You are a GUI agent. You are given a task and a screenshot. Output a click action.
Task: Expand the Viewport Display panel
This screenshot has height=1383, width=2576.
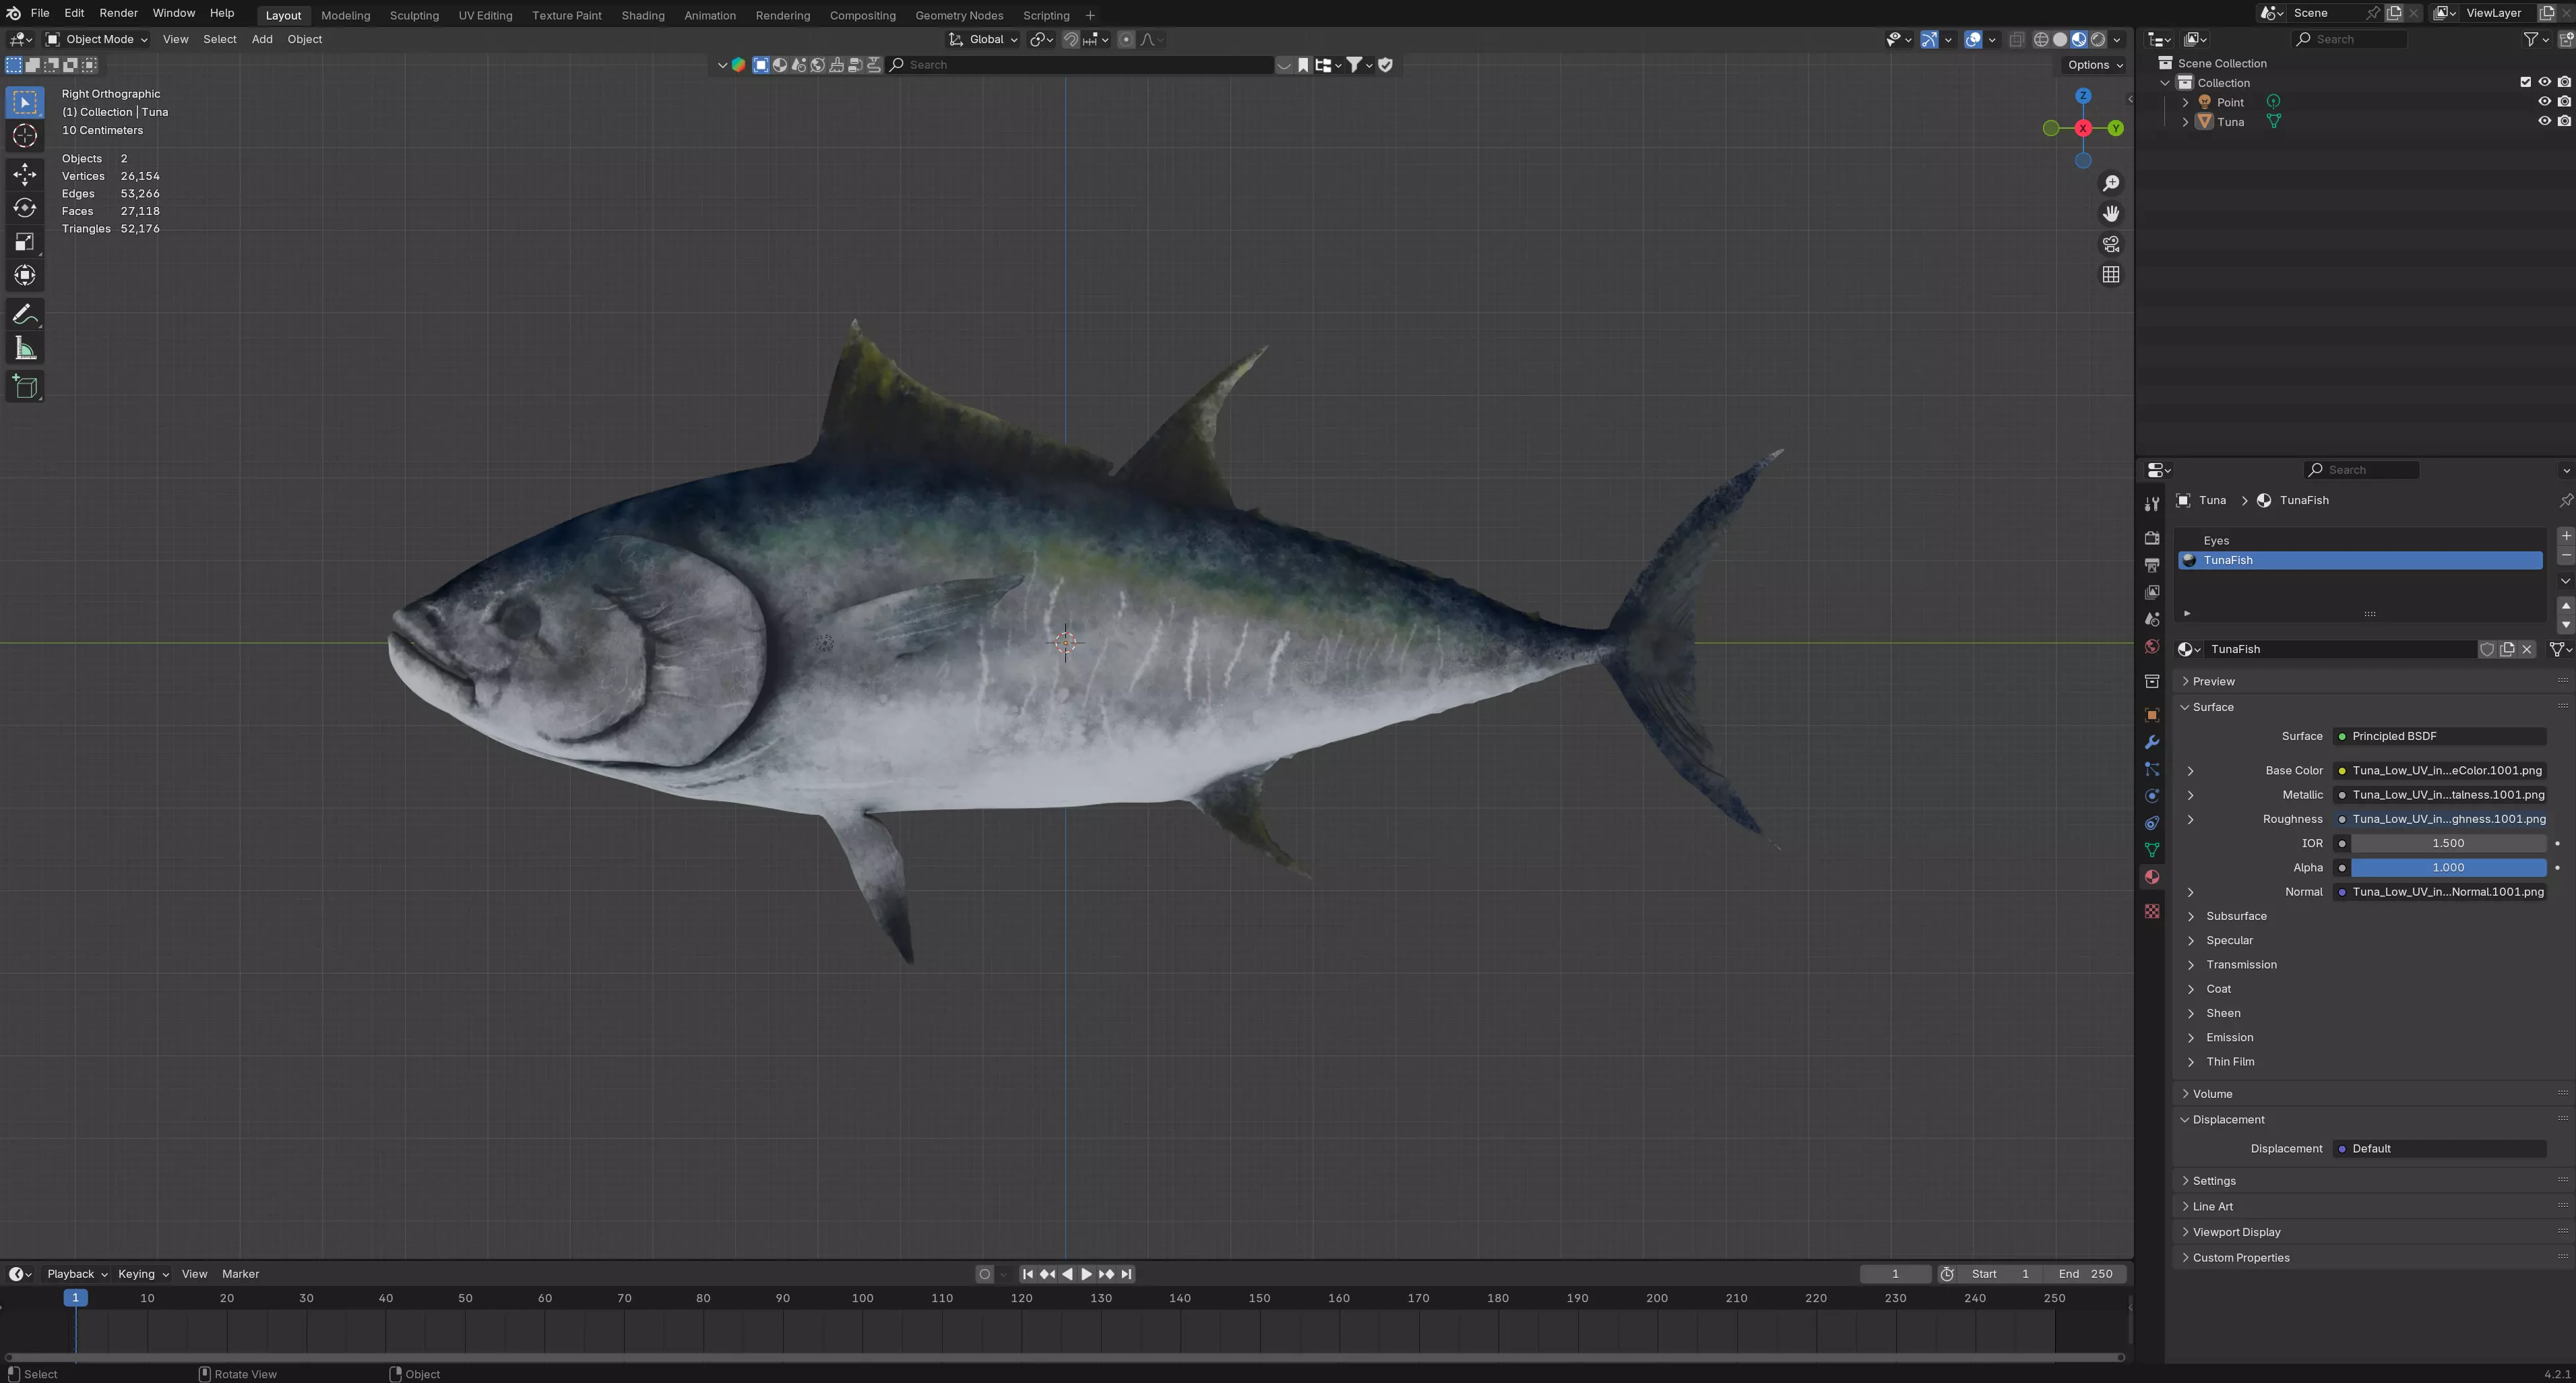[2236, 1232]
